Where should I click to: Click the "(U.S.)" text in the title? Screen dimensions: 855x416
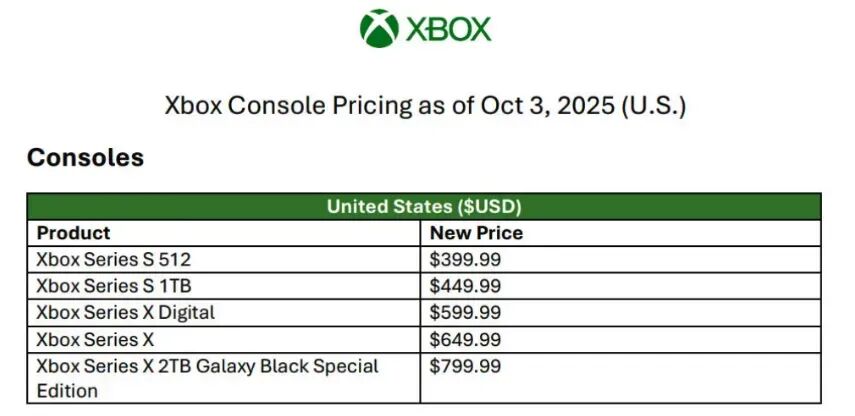(653, 106)
